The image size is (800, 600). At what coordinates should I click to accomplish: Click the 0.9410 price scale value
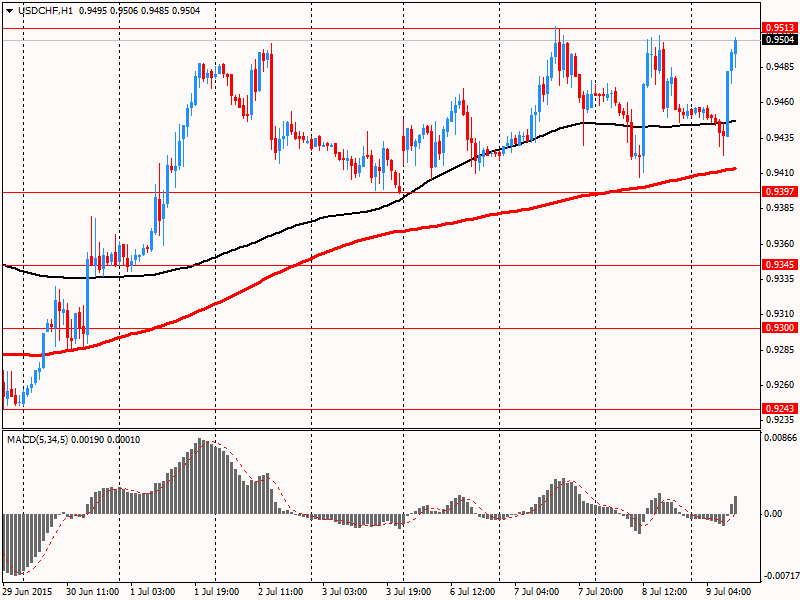[x=780, y=173]
